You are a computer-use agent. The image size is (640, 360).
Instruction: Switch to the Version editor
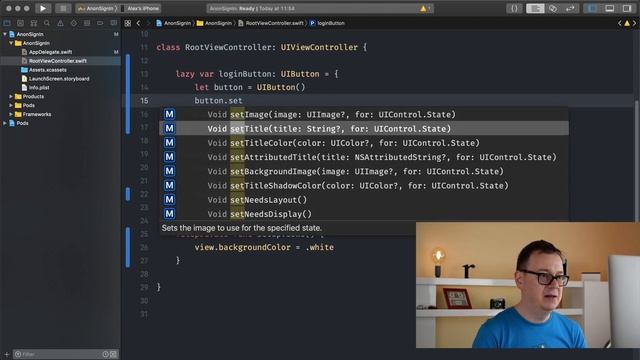click(570, 8)
